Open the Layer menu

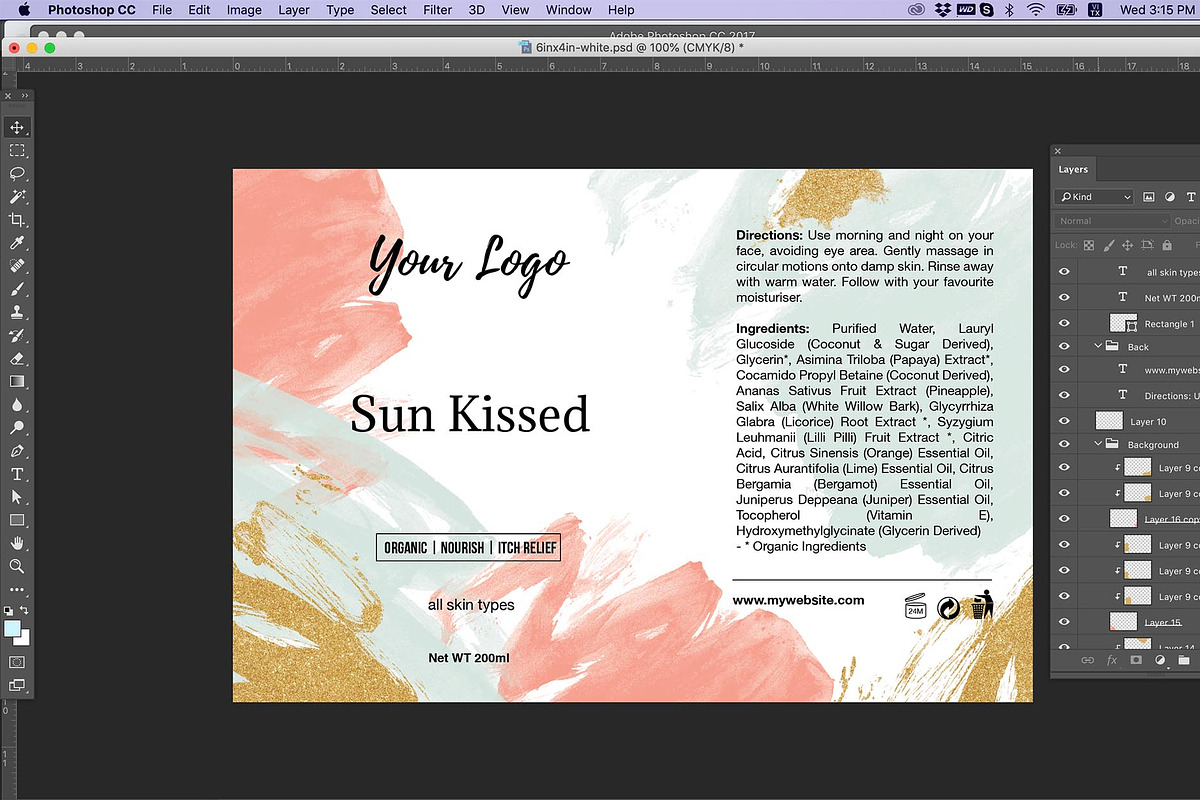[294, 10]
